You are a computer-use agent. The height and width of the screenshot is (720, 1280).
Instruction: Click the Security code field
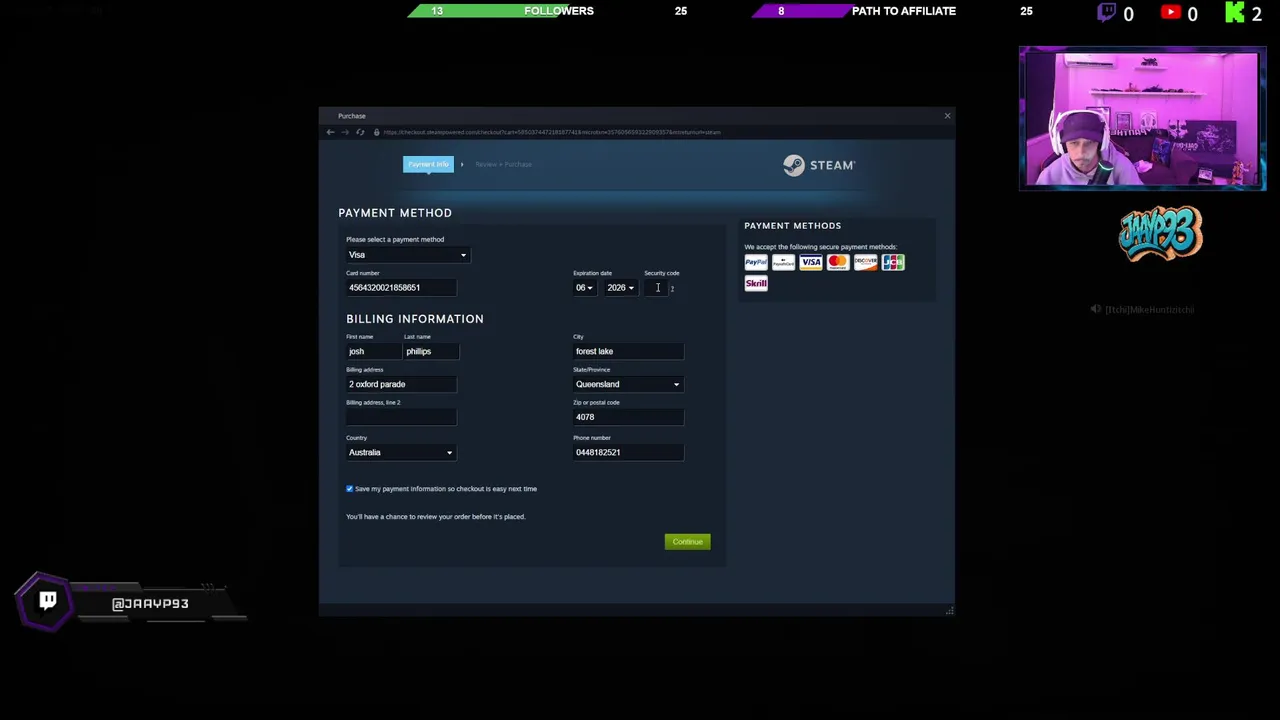pyautogui.click(x=655, y=288)
